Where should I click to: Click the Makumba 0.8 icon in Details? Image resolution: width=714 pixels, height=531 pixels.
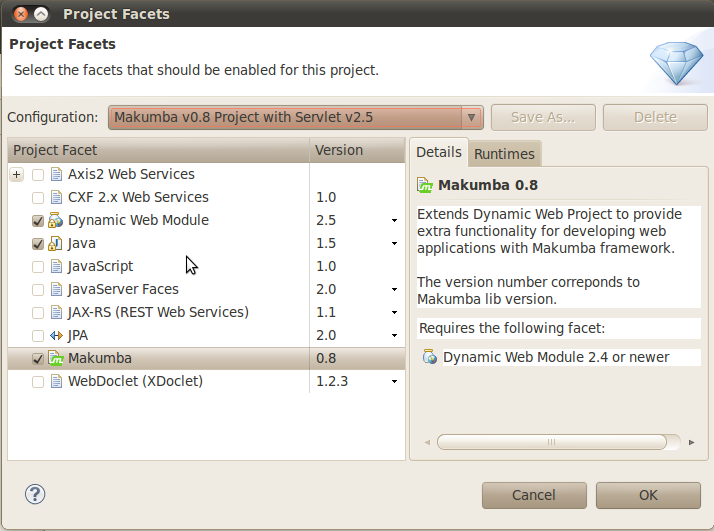(x=424, y=185)
